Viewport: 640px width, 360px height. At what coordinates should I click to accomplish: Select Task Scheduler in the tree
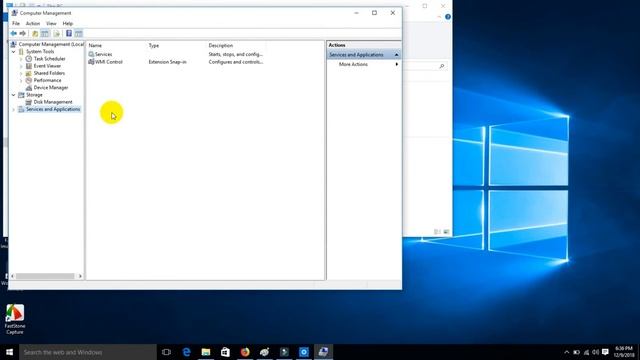[x=49, y=59]
